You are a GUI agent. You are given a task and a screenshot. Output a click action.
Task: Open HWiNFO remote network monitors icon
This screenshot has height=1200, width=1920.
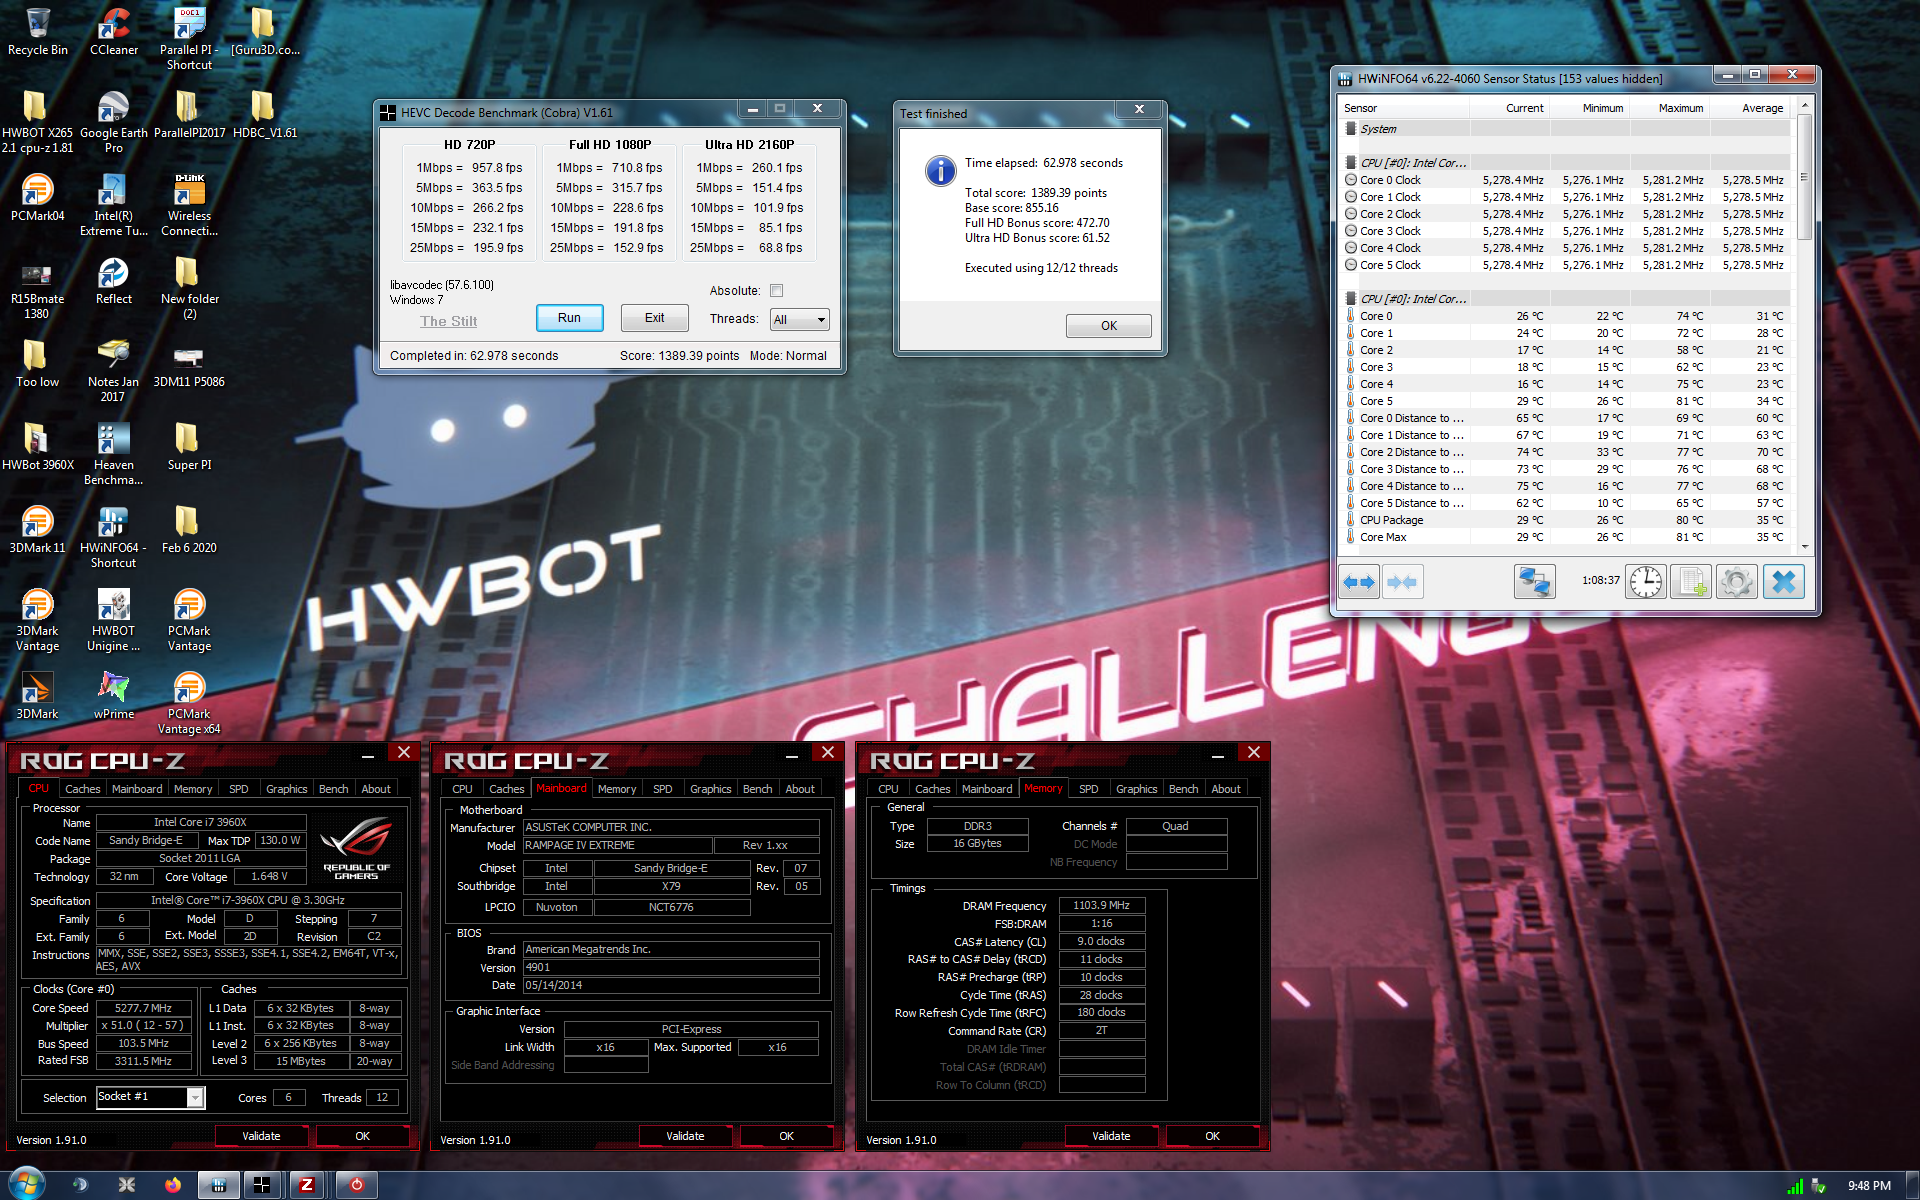(x=1534, y=581)
